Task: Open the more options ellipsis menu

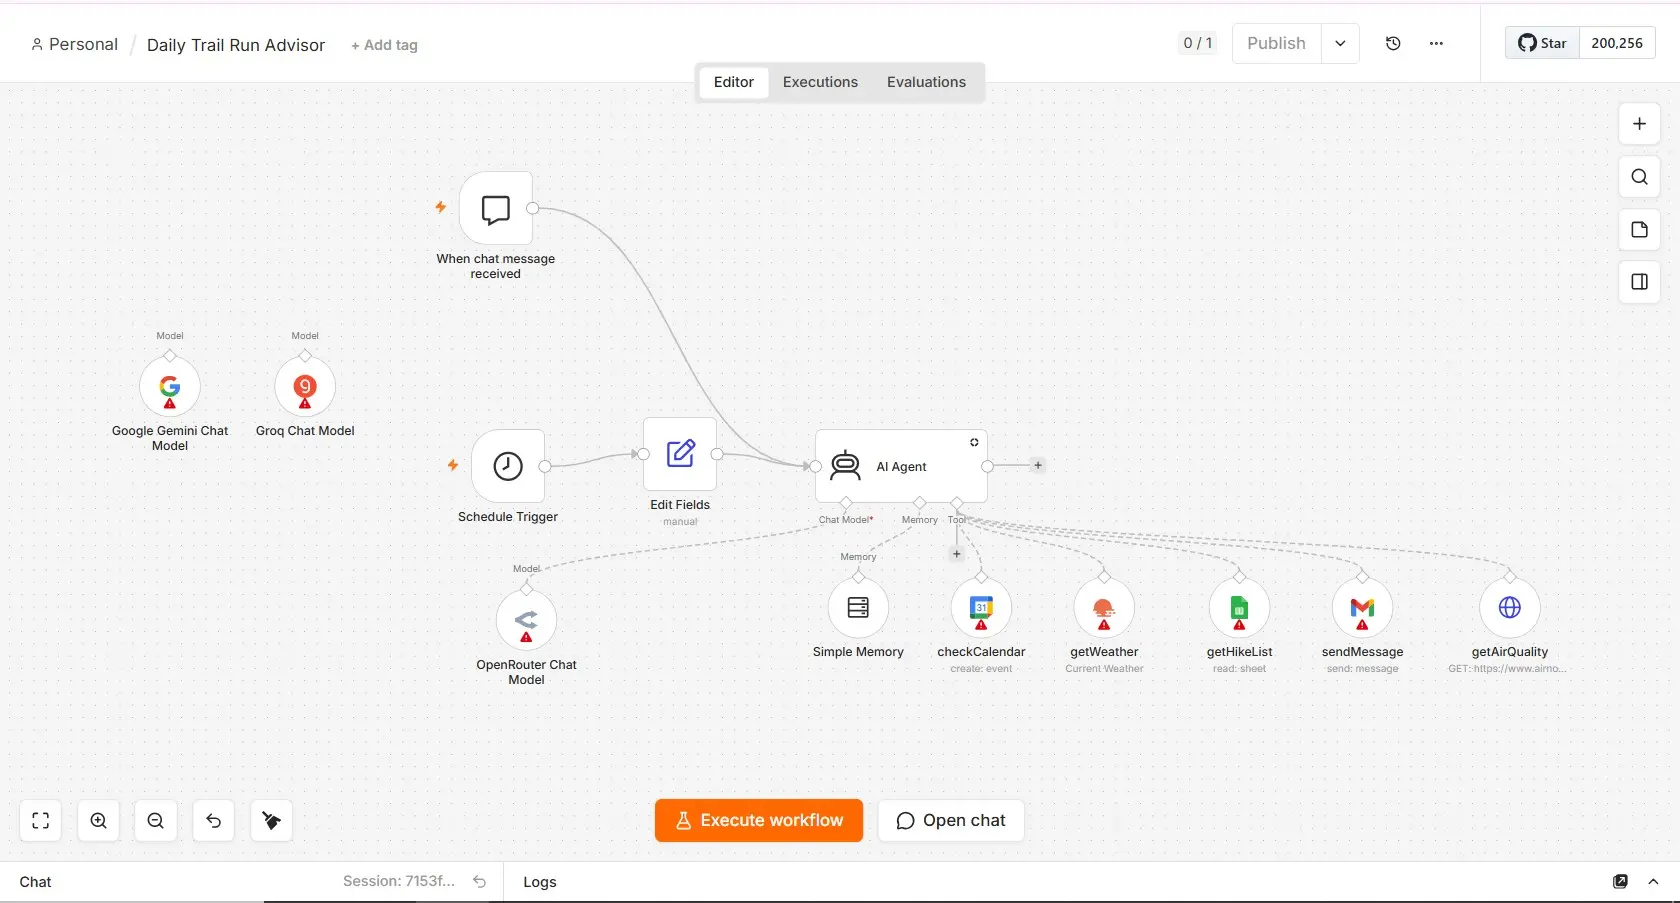Action: point(1436,44)
